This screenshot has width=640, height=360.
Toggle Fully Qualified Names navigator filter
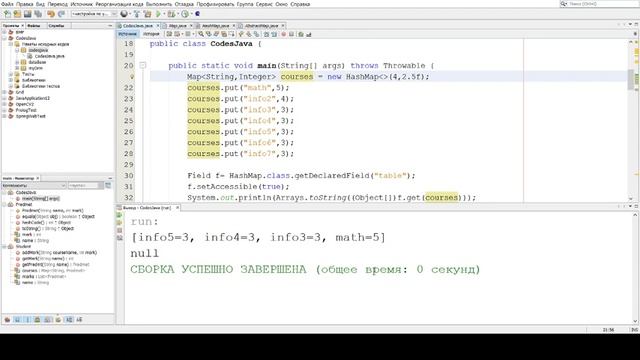point(58,320)
